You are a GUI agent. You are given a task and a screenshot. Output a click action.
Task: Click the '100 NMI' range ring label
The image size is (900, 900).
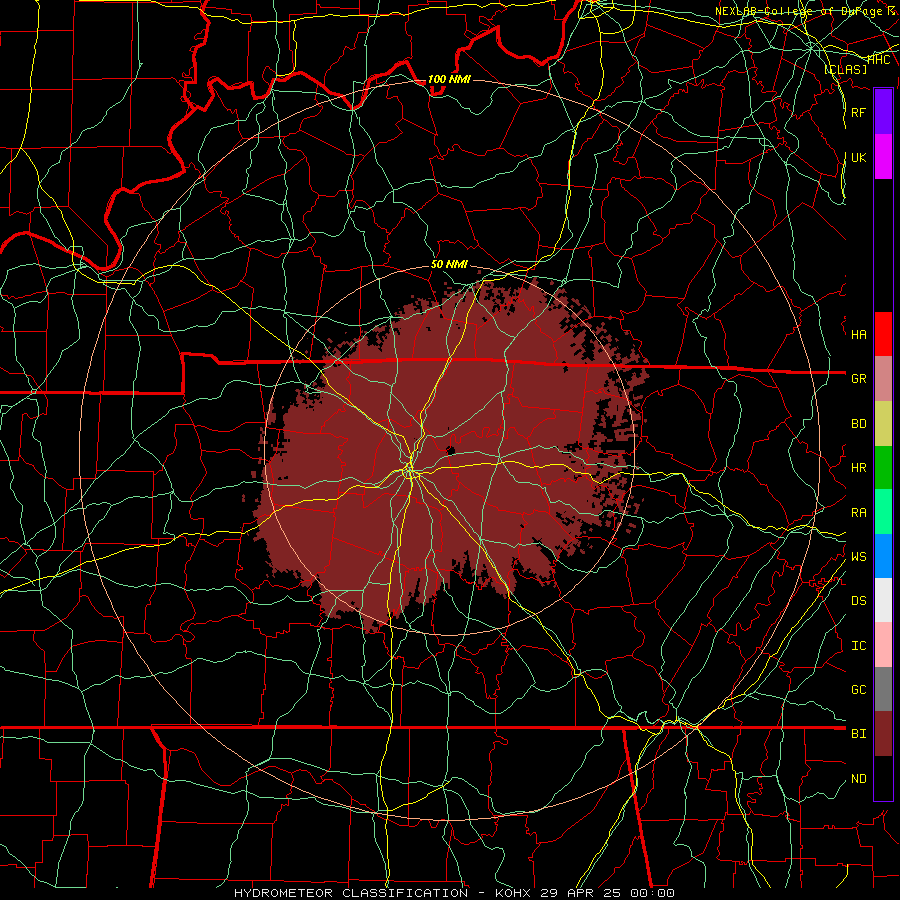[449, 79]
